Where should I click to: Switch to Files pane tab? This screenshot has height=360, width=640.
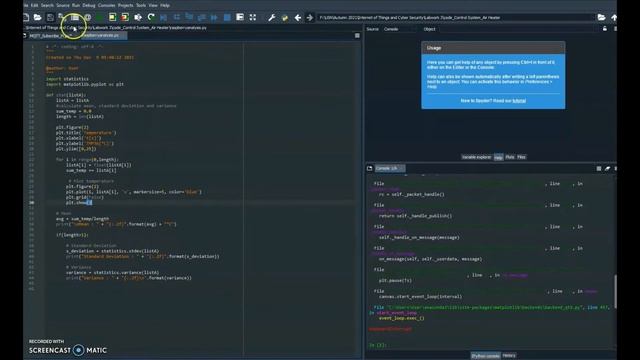[x=522, y=157]
